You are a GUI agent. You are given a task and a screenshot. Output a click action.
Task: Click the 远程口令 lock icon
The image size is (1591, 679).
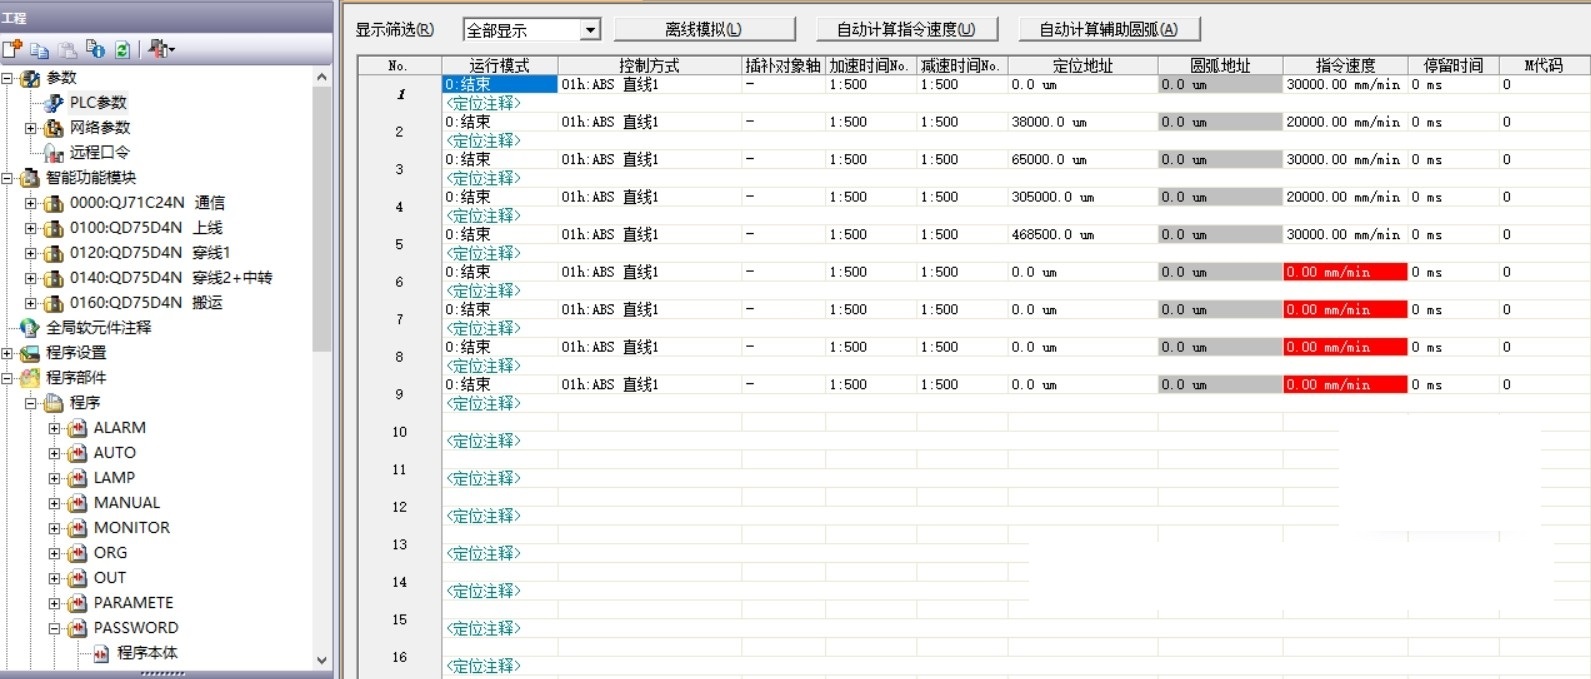tap(54, 153)
